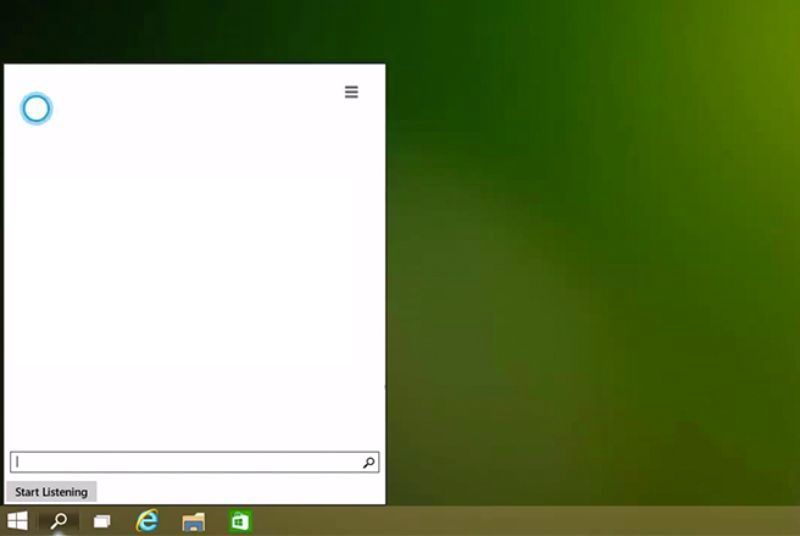Click an empty area of the taskbar
The image size is (800, 536).
[x=500, y=521]
